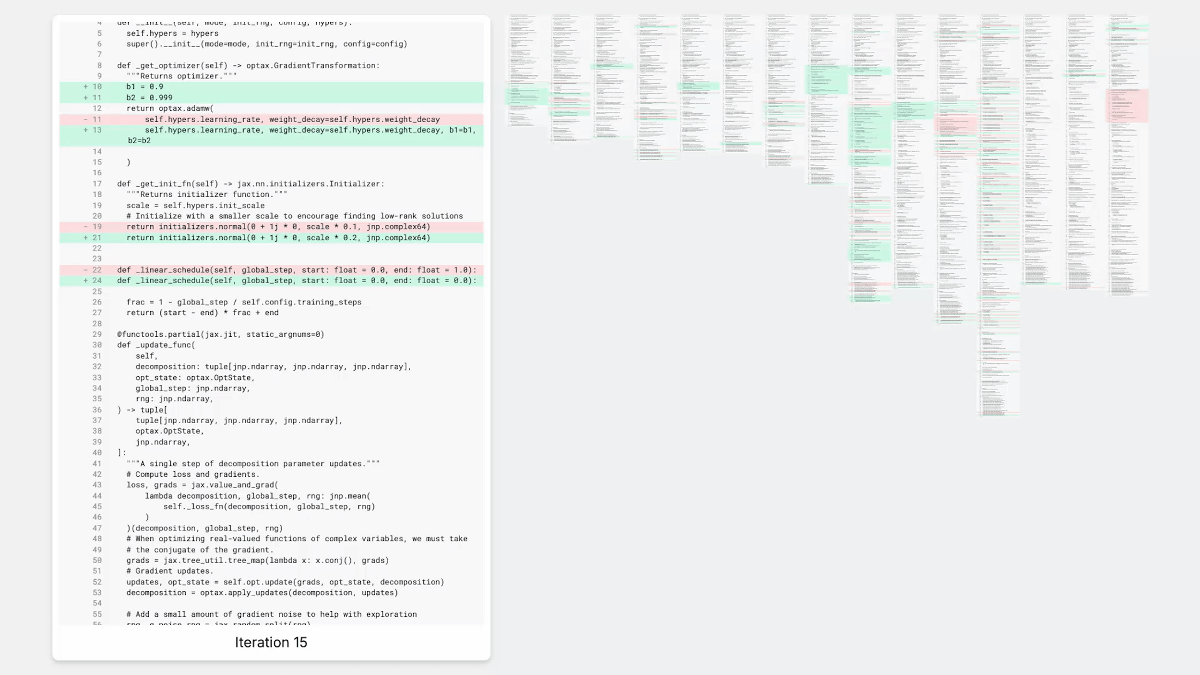
Task: Click the 'lambda decomposition, global_step, rng' line
Action: pyautogui.click(x=257, y=496)
